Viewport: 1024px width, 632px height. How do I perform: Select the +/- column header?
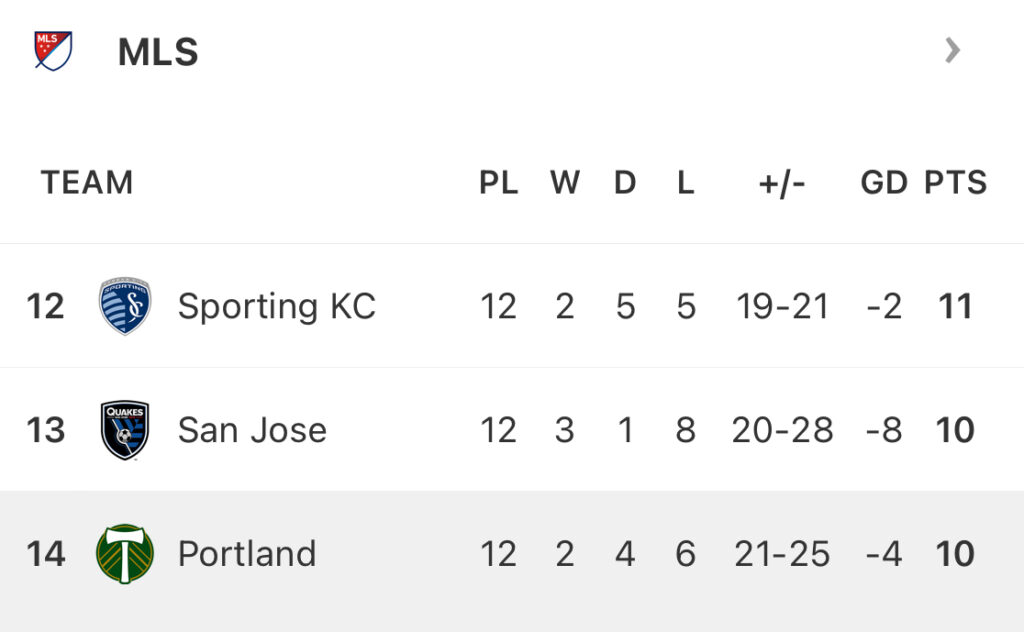782,183
